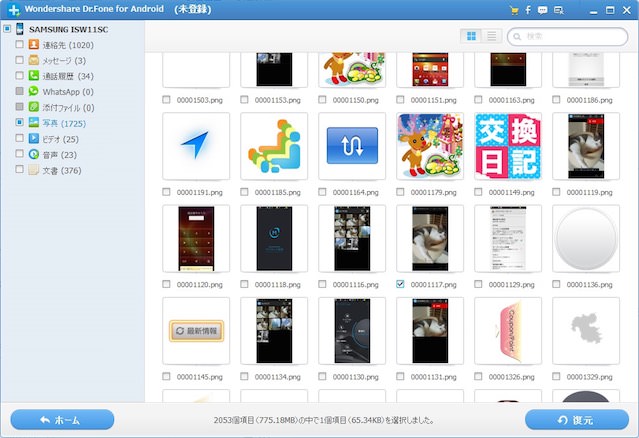The width and height of the screenshot is (639, 438).
Task: Select the CouponPoint thumbnail 00001326.png
Action: 508,331
